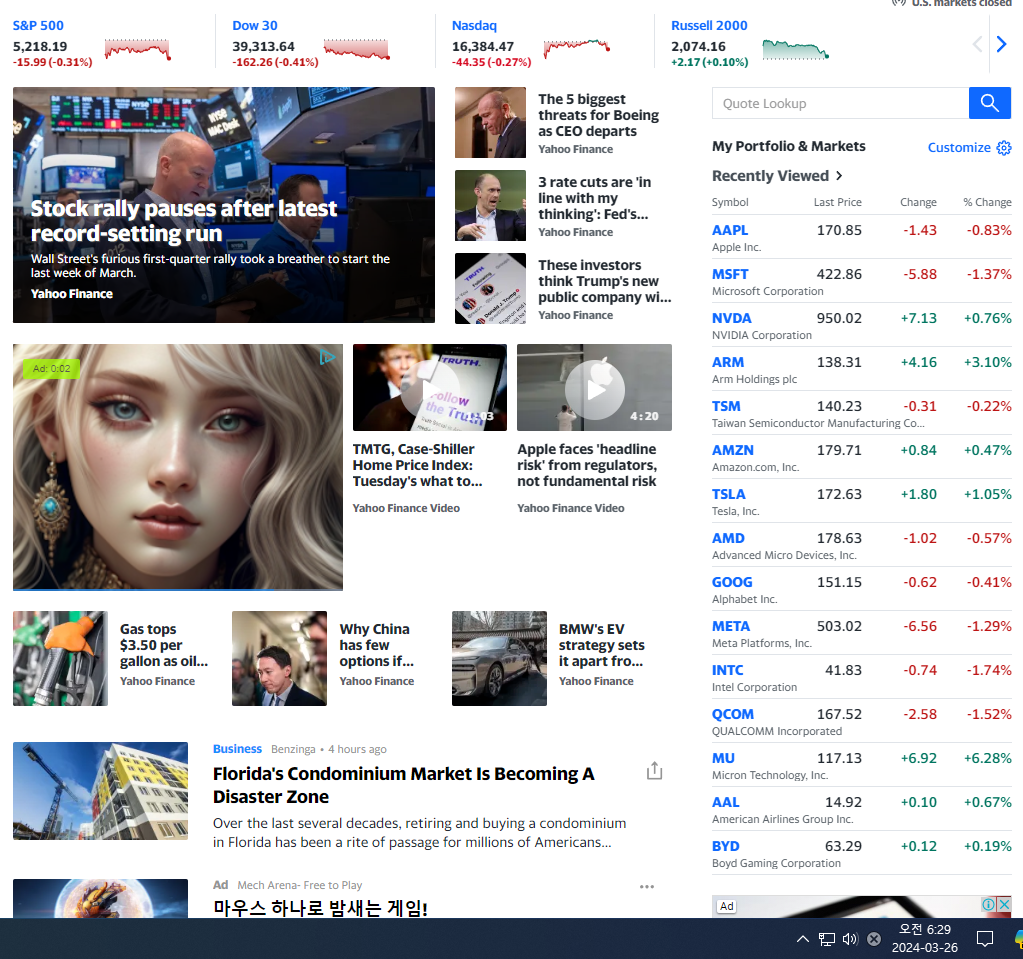The height and width of the screenshot is (959, 1023).
Task: Open the NVDA ticker symbol
Action: coord(731,318)
